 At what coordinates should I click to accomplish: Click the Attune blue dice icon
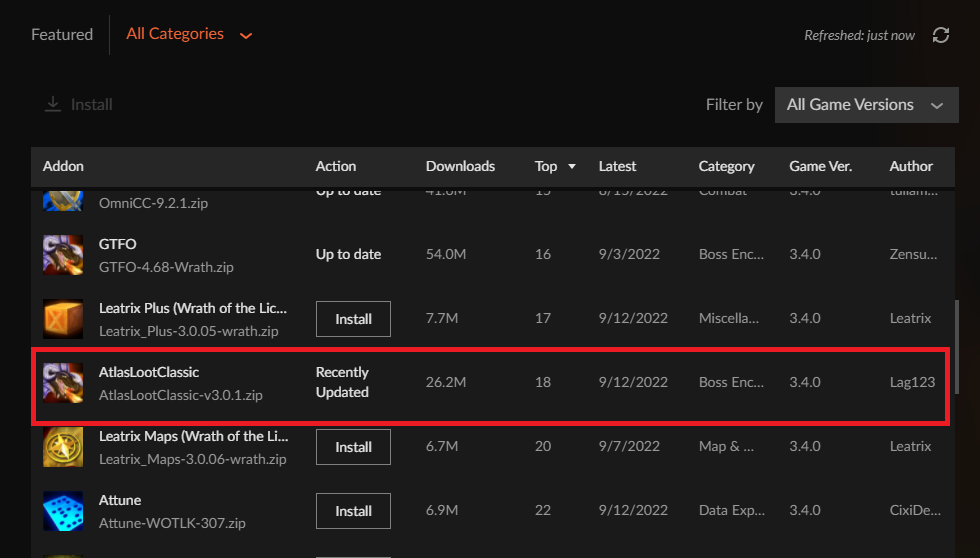pos(62,511)
